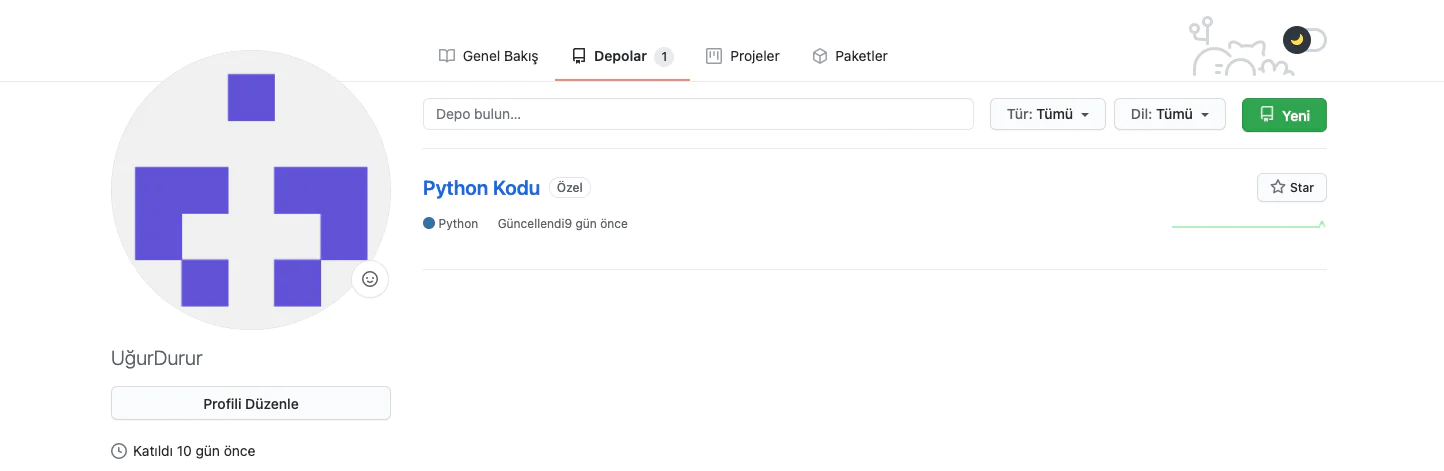Star the Python Kodu repository
1444x471 pixels.
1291,187
